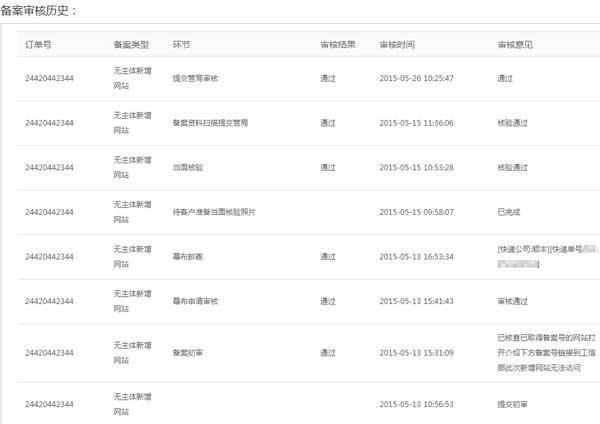Select the 待客户准备当面核验照片 step
The image size is (600, 424).
click(214, 212)
